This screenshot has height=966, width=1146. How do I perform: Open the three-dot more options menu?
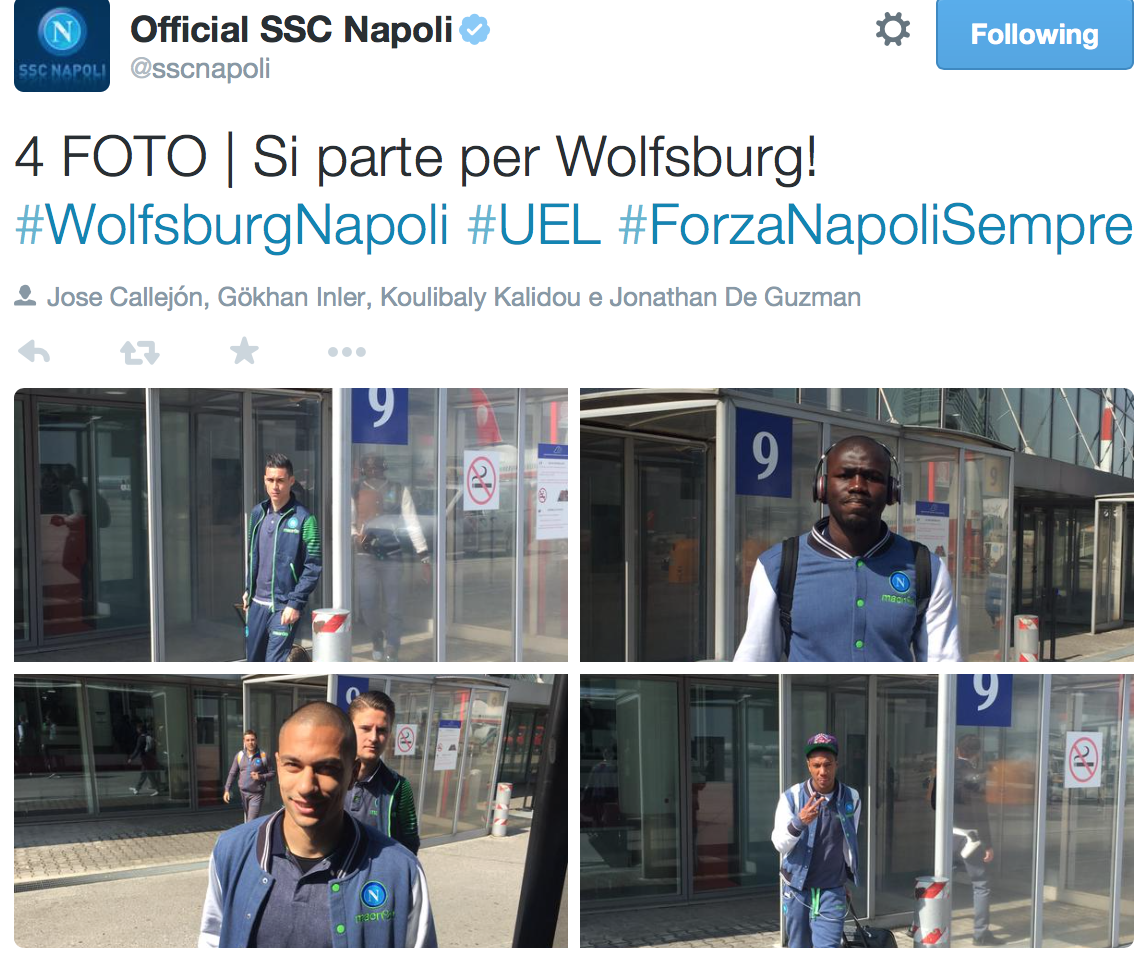click(x=346, y=352)
